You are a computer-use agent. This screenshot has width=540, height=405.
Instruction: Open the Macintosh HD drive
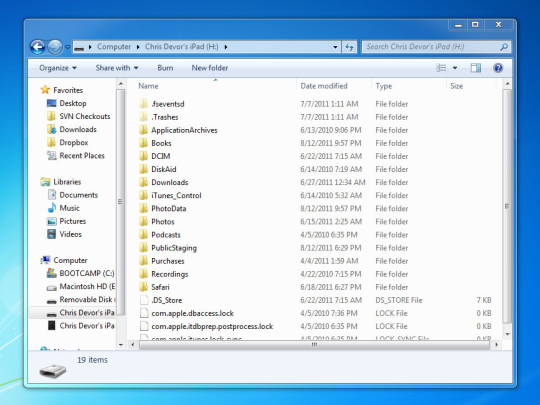[87, 287]
